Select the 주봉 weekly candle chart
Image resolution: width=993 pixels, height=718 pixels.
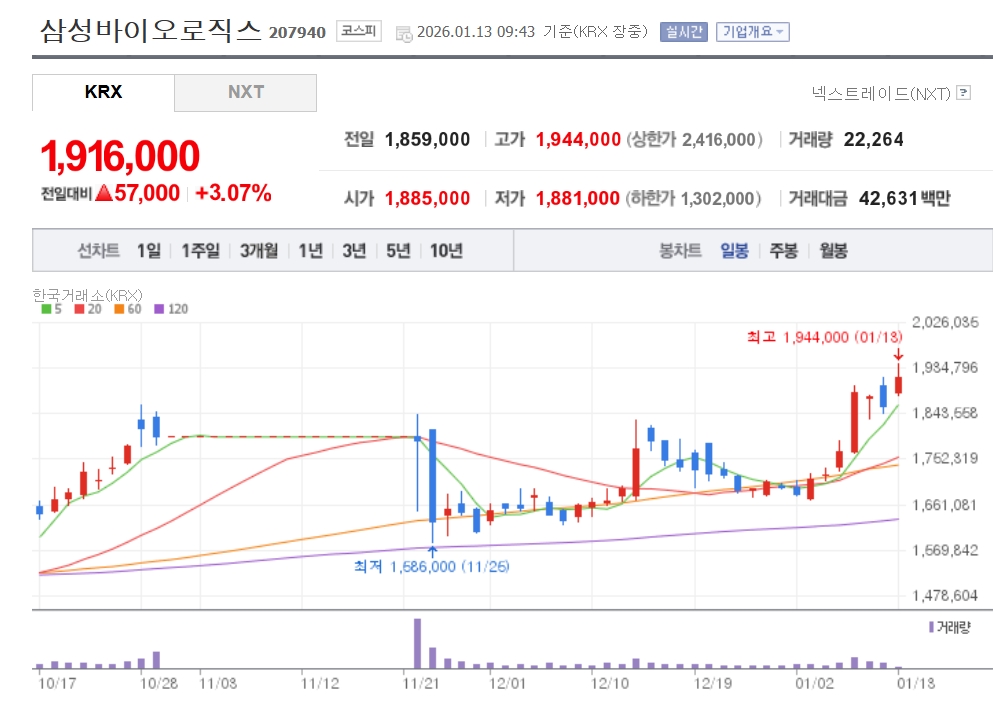[783, 251]
